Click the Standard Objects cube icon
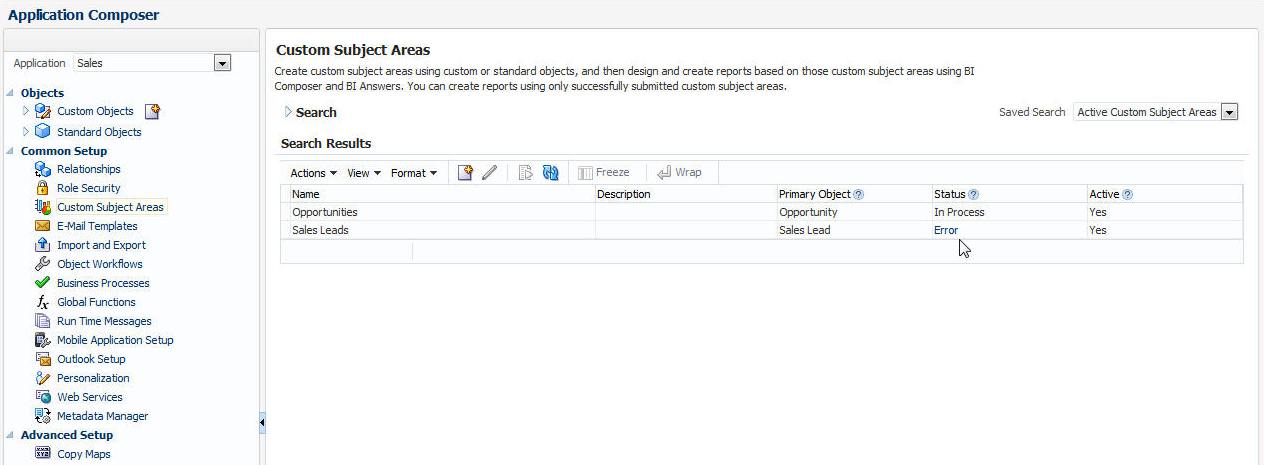This screenshot has width=1264, height=465. tap(42, 131)
